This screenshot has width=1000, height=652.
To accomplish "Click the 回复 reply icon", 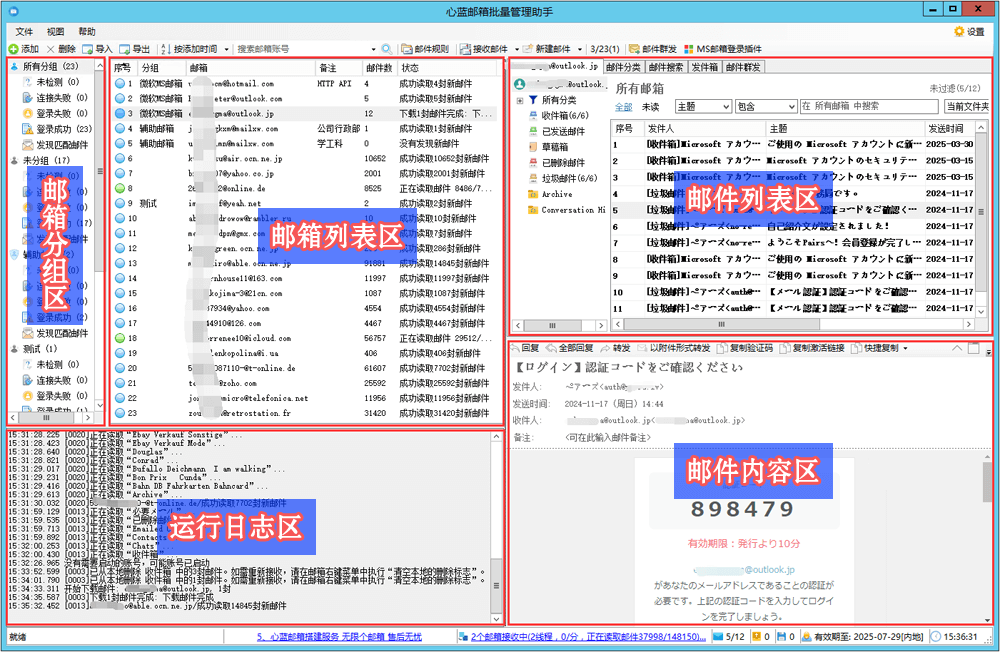I will click(x=515, y=348).
